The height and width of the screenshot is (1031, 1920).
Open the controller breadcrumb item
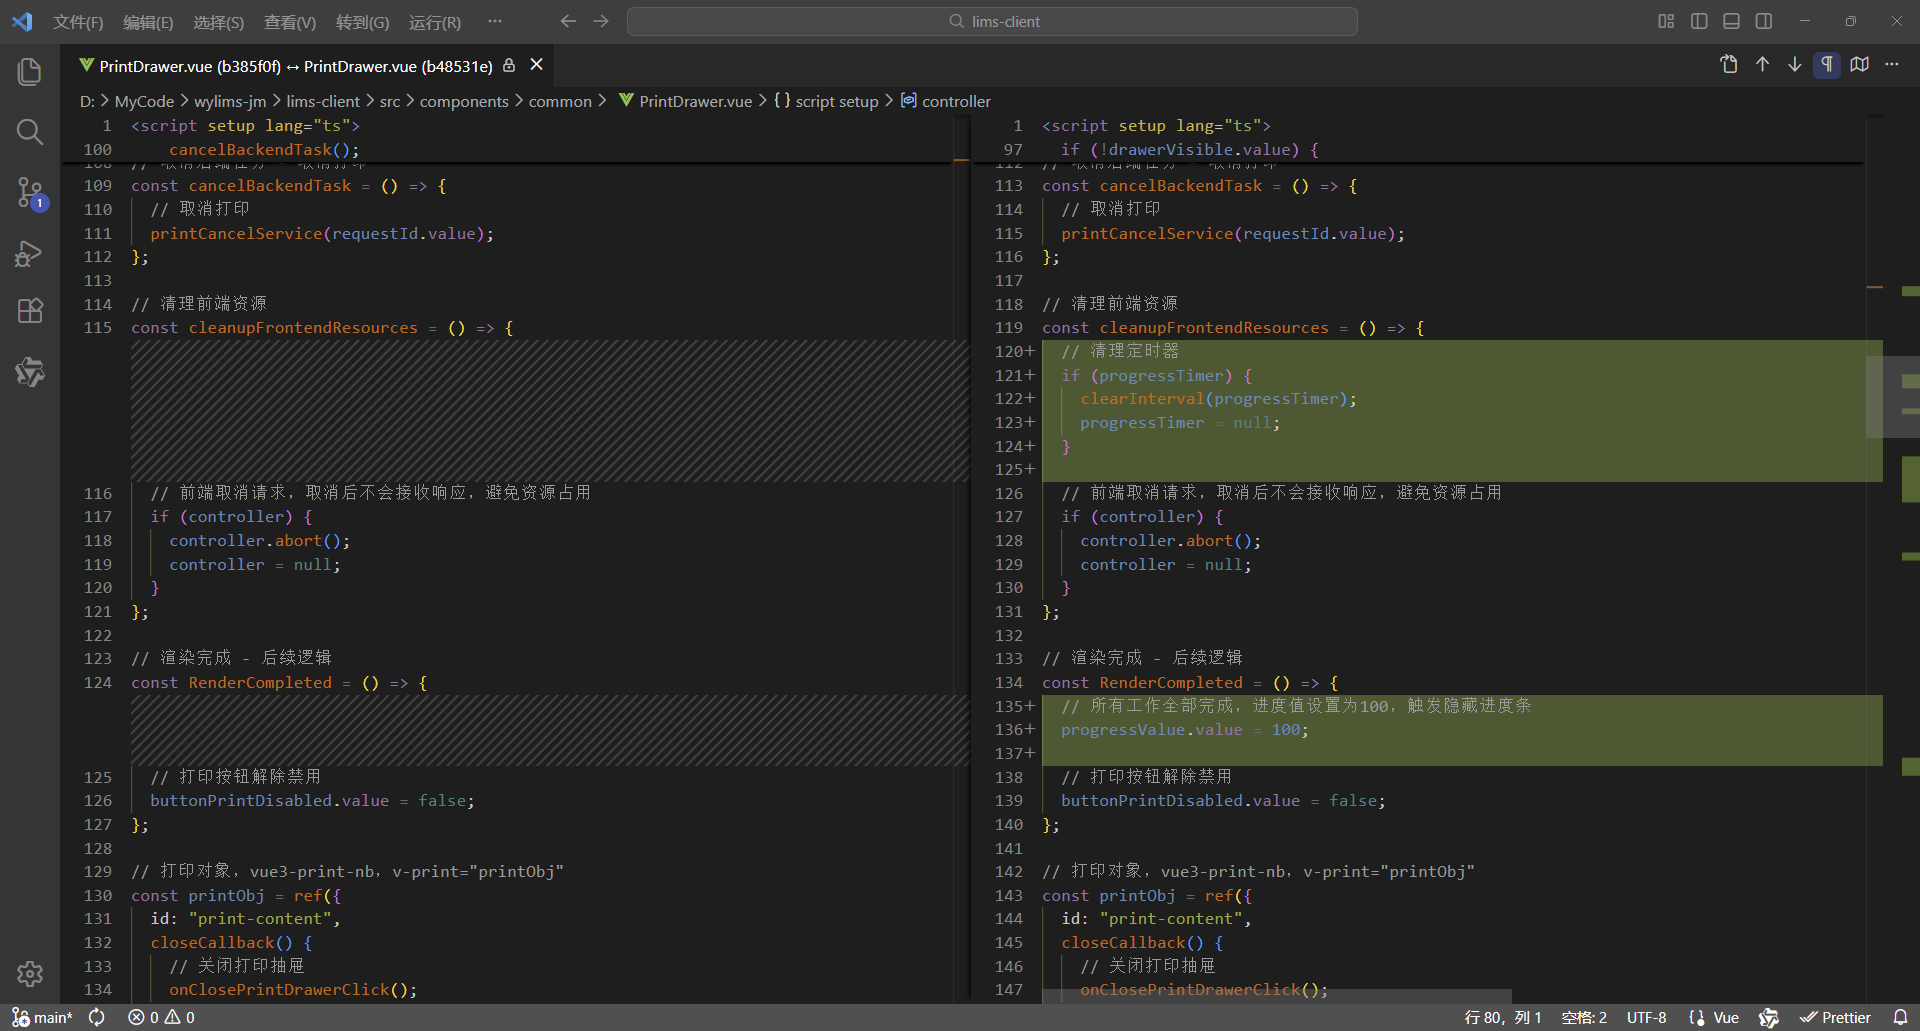pyautogui.click(x=955, y=101)
